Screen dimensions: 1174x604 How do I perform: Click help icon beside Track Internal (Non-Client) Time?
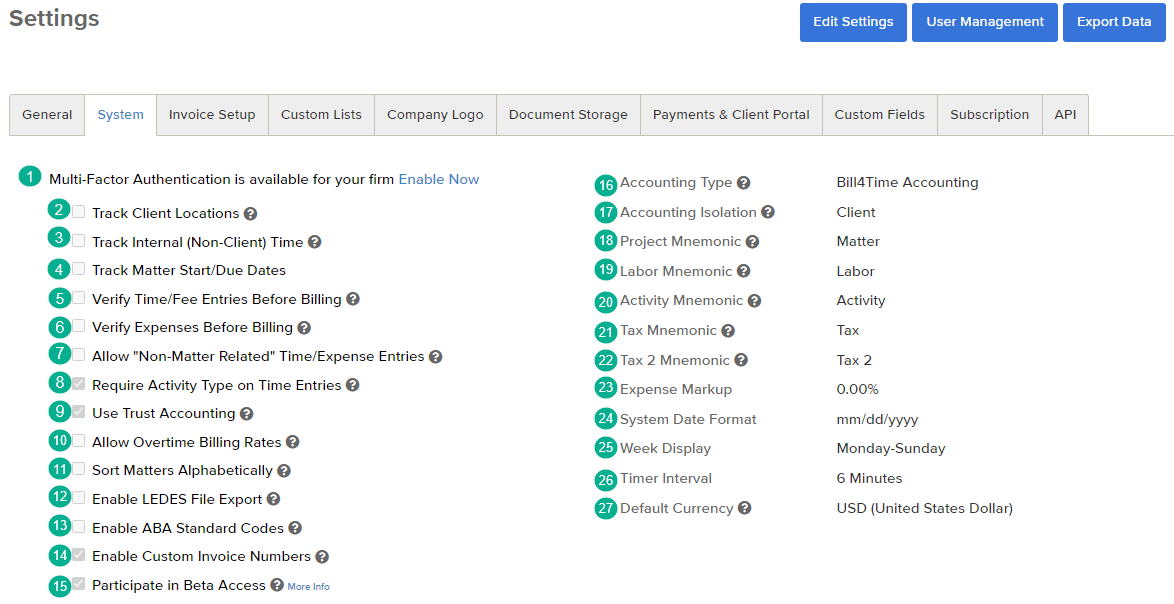(314, 242)
